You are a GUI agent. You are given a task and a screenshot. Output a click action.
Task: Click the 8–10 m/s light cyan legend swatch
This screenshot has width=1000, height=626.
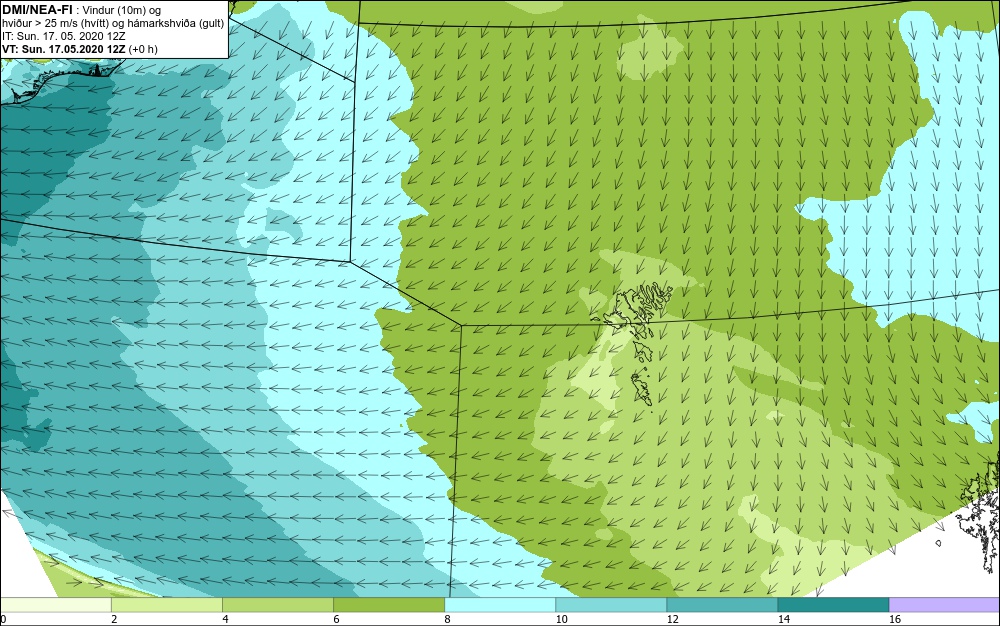click(500, 605)
